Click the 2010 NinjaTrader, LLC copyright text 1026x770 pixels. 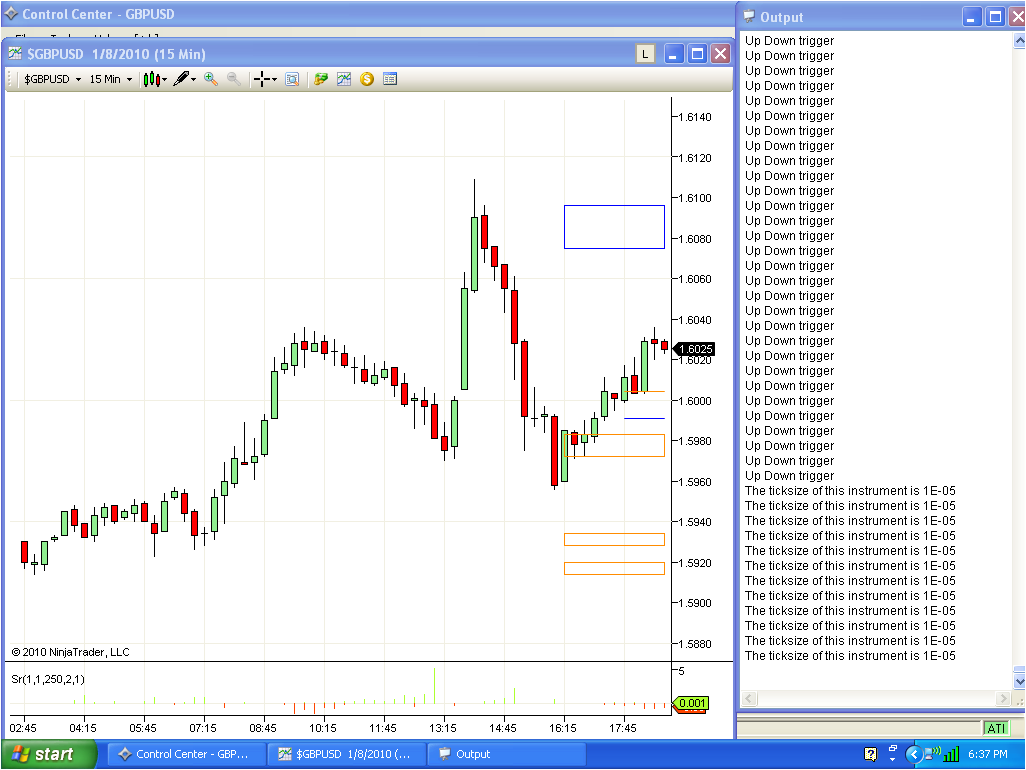pos(71,652)
